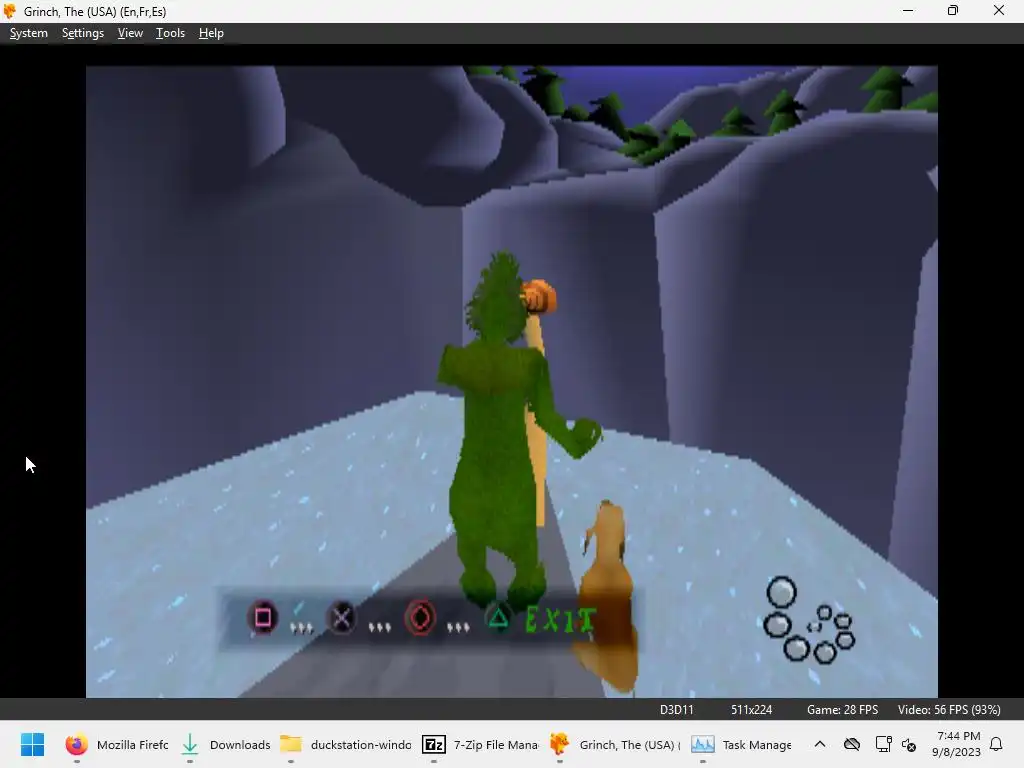Click the green Triangle button prompt
This screenshot has width=1024, height=768.
click(x=498, y=617)
